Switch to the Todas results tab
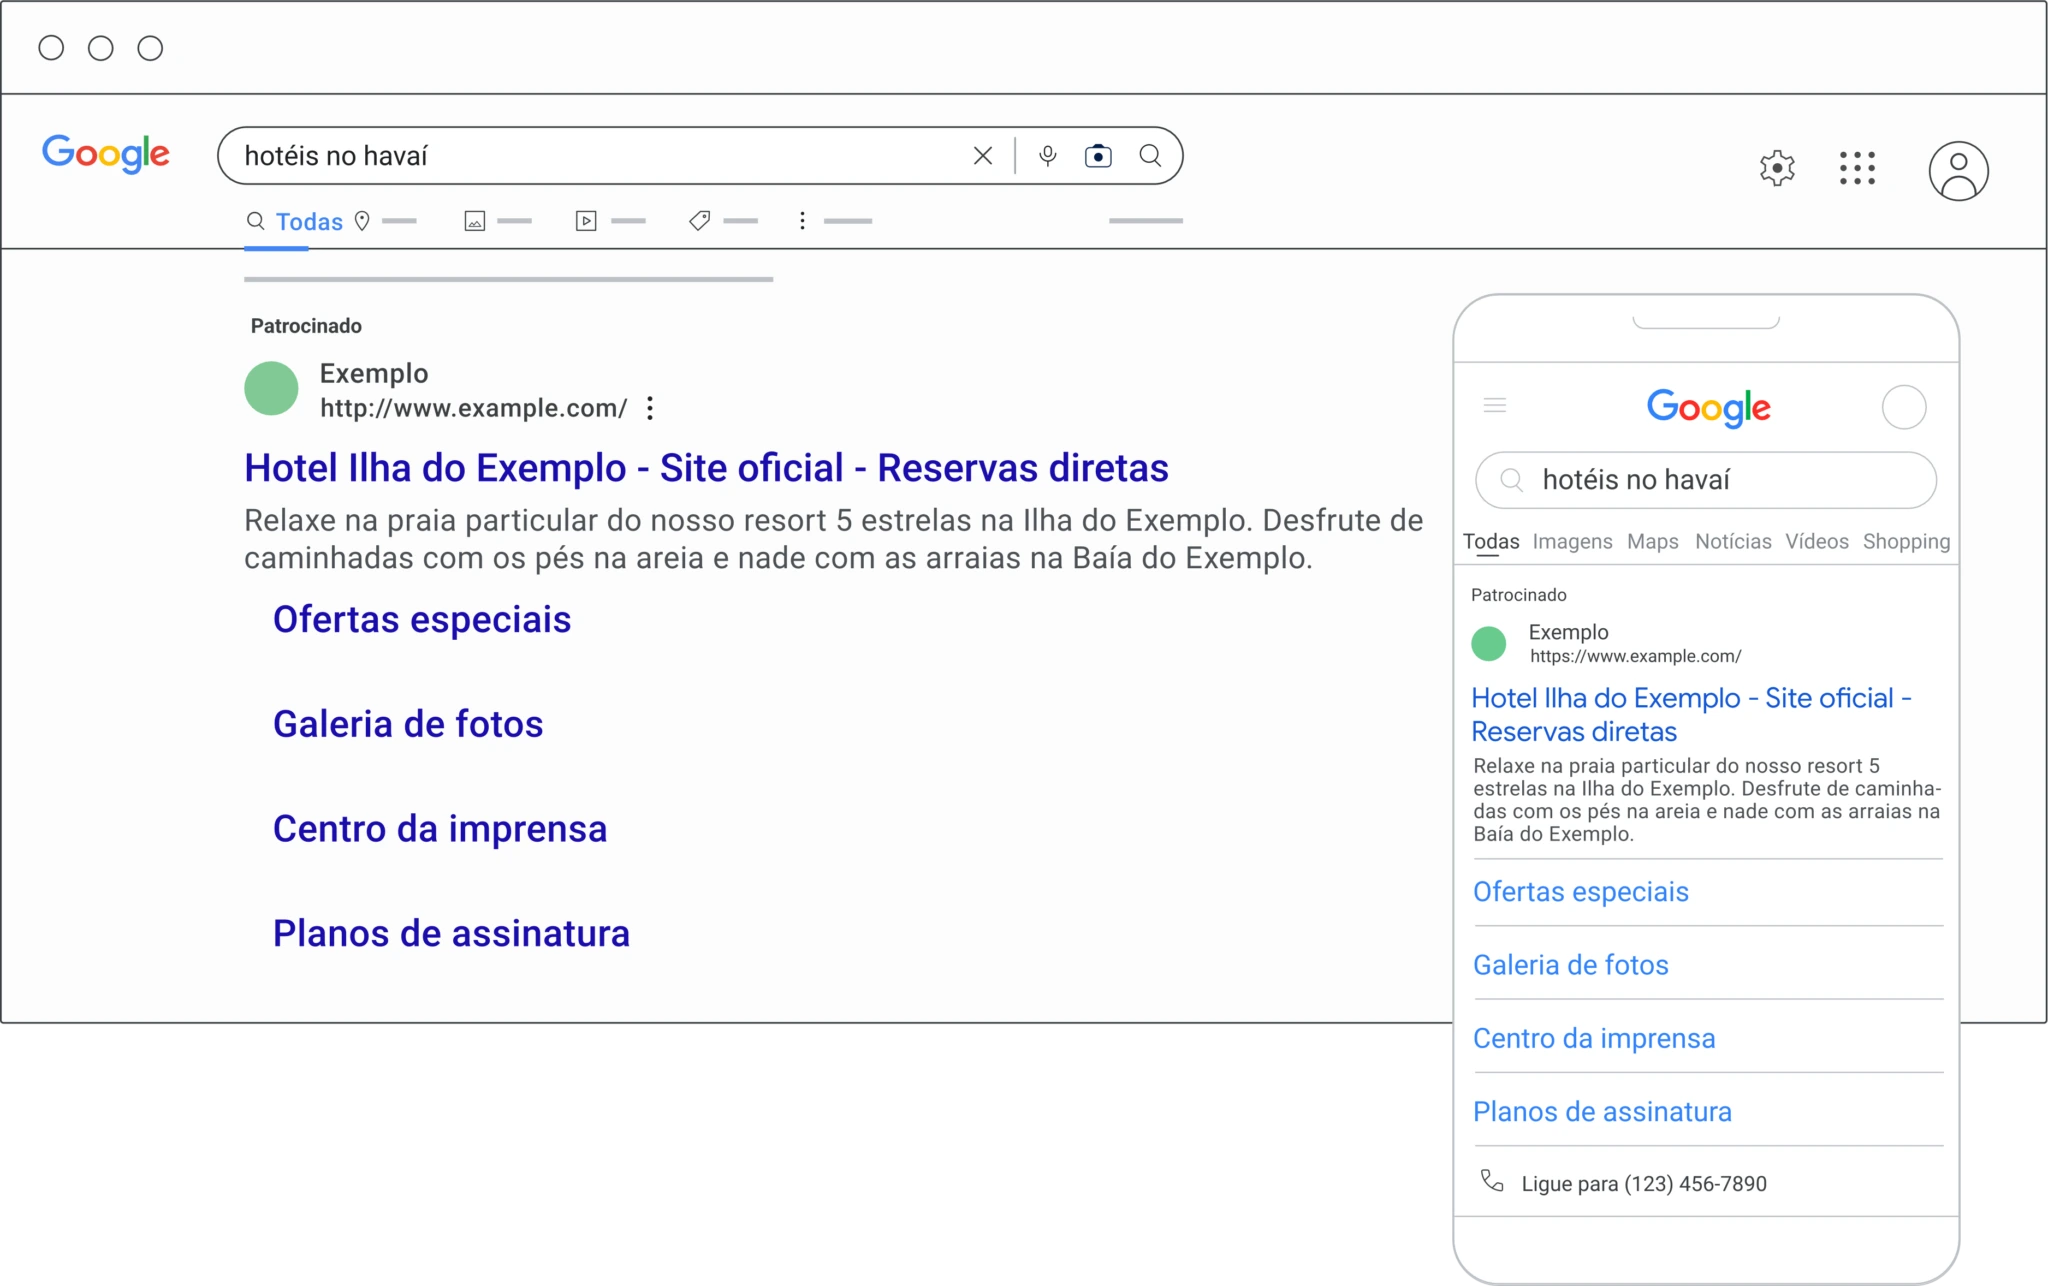 tap(308, 221)
